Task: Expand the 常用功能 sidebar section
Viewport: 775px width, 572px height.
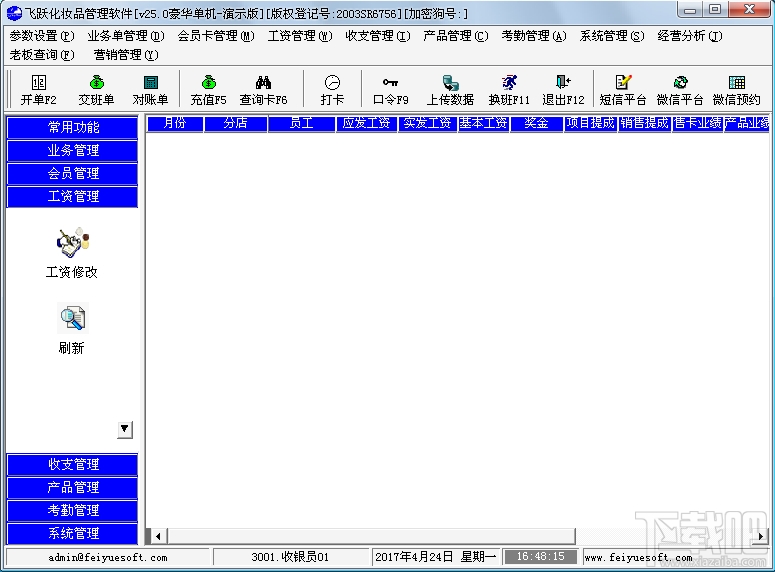Action: [72, 128]
